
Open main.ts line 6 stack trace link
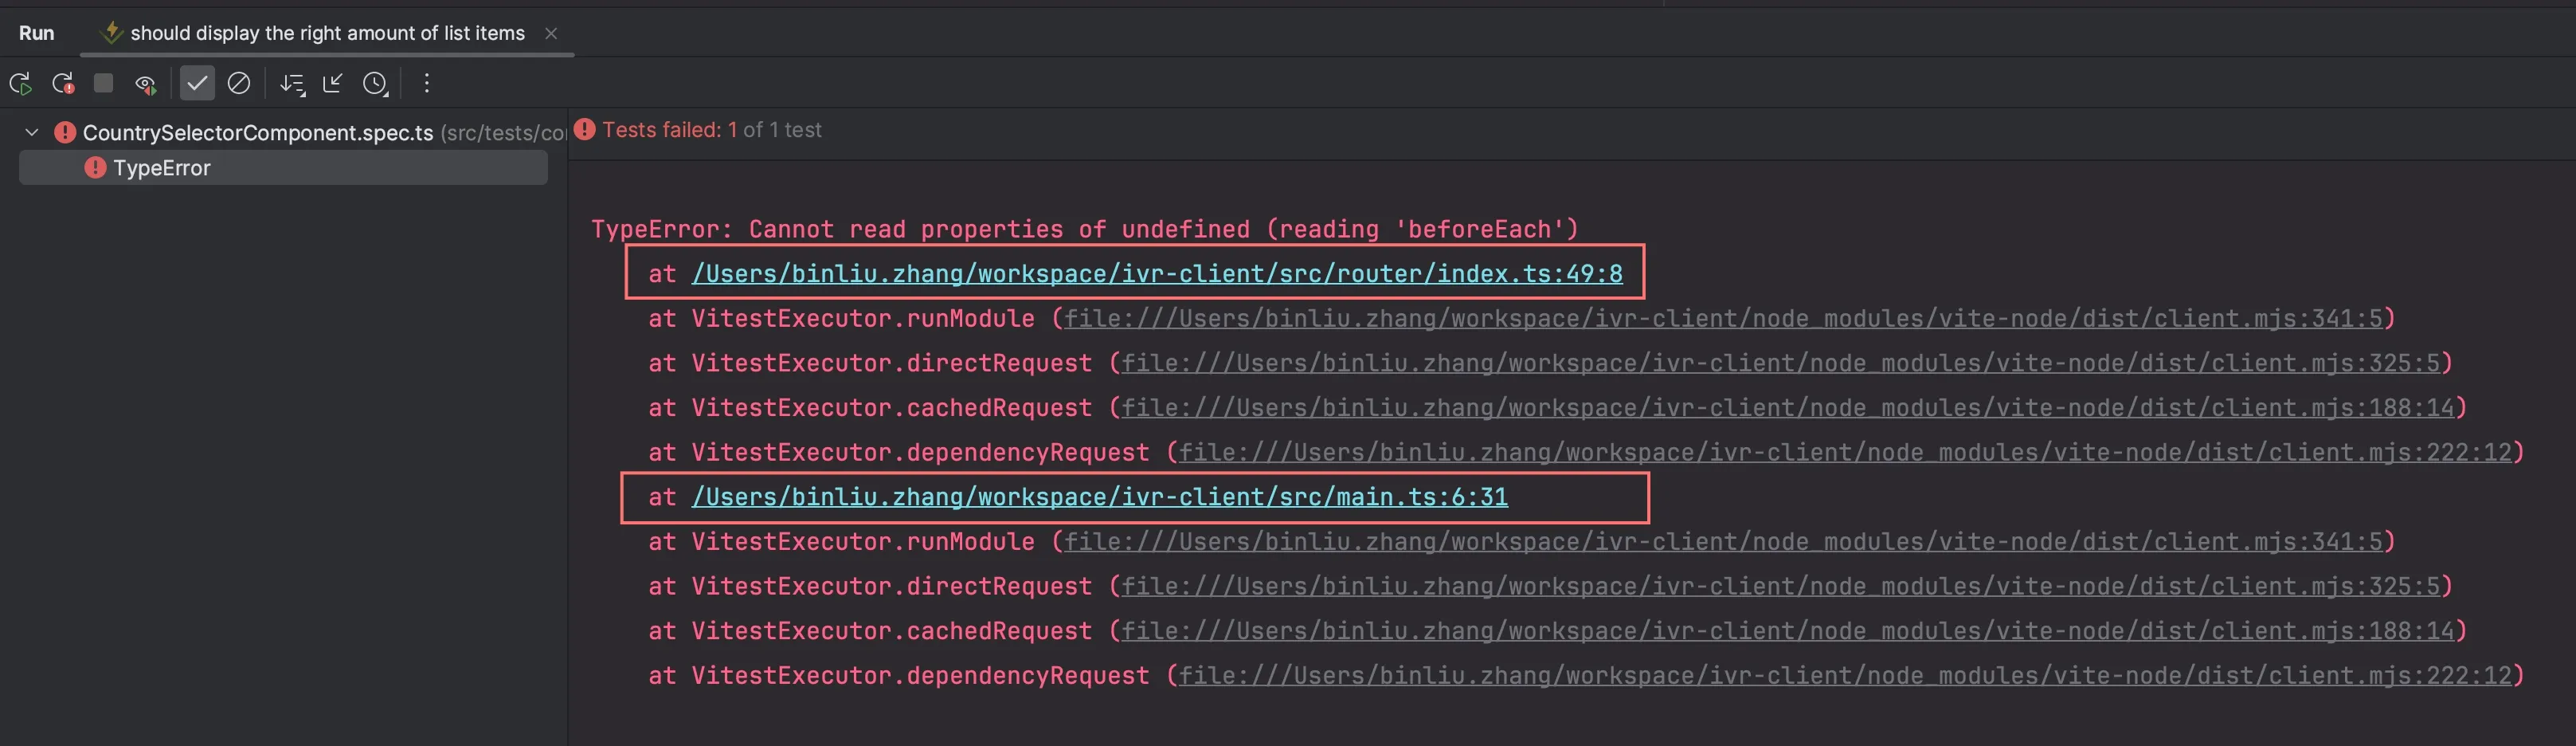[1100, 496]
